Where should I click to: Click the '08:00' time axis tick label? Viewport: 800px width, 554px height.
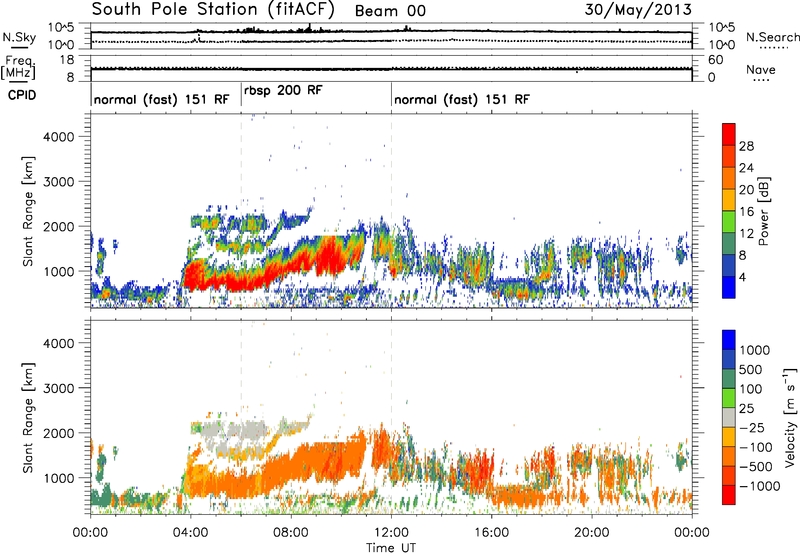click(x=291, y=533)
